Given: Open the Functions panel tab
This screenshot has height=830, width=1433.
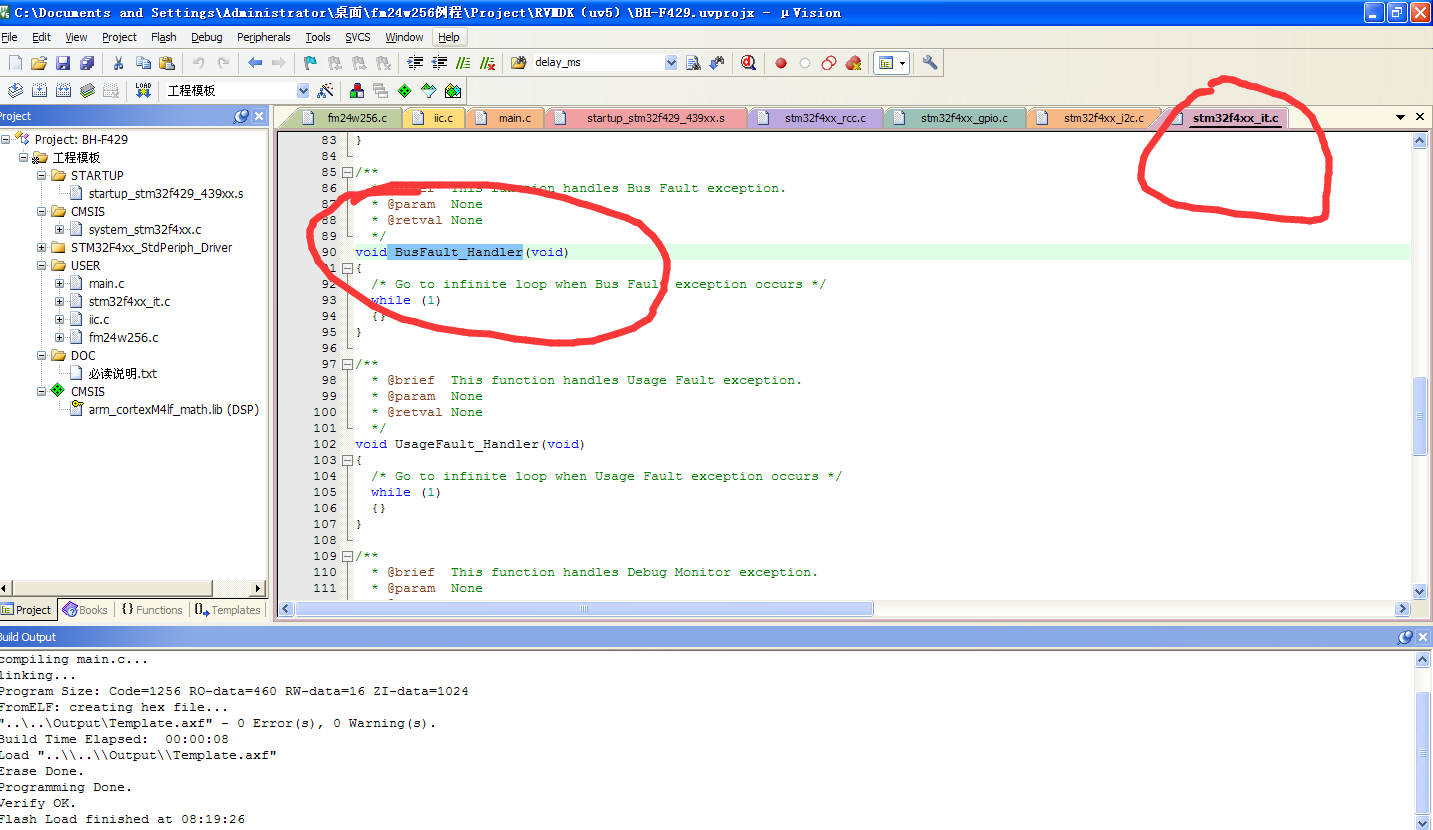Looking at the screenshot, I should click(152, 610).
